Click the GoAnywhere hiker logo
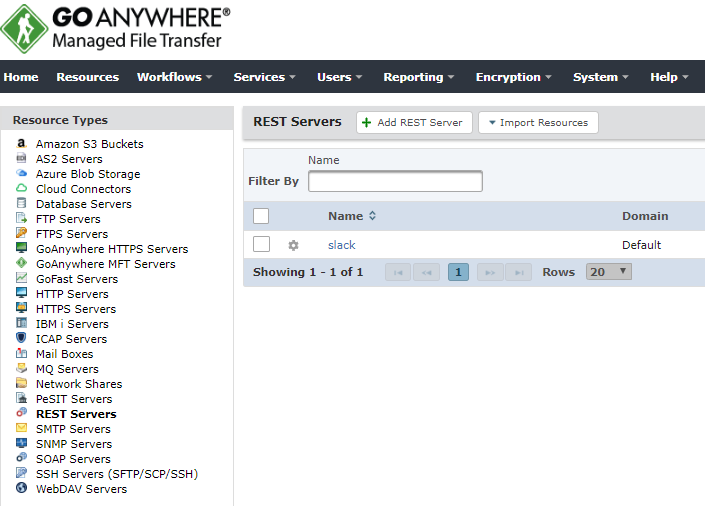 click(x=24, y=29)
